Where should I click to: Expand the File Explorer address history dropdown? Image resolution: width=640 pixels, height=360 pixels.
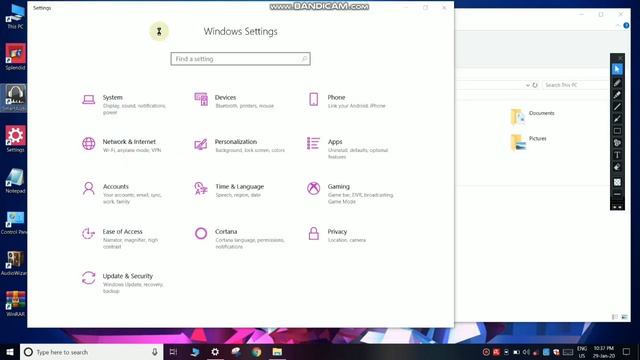[x=527, y=85]
